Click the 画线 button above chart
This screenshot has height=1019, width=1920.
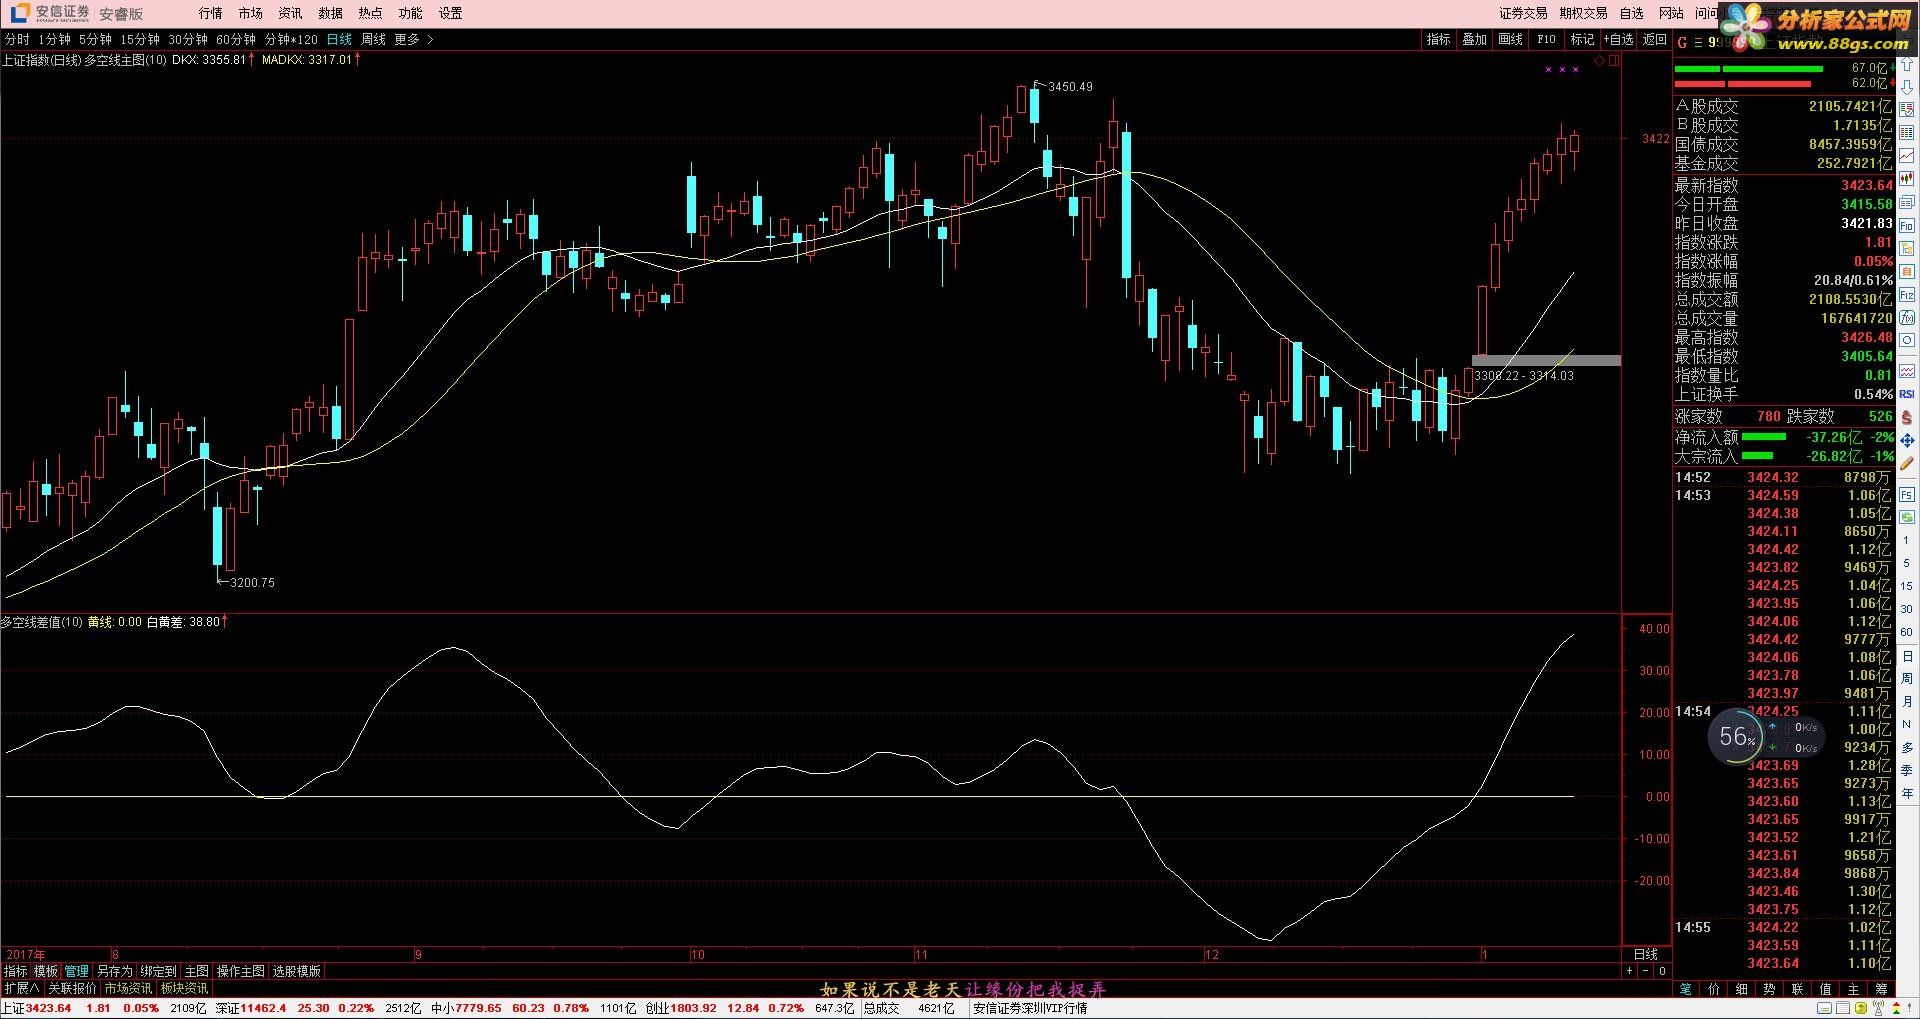pos(1510,40)
